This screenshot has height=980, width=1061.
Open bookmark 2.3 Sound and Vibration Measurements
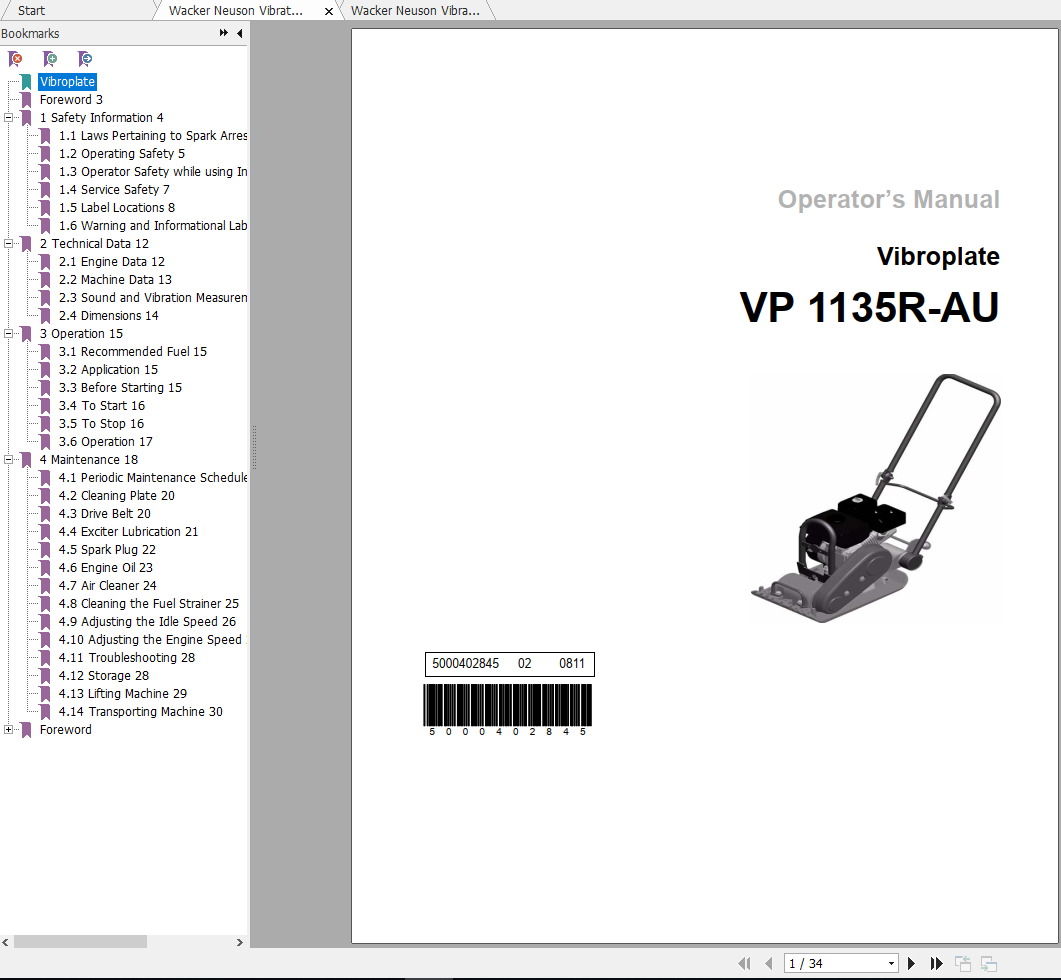[x=153, y=298]
